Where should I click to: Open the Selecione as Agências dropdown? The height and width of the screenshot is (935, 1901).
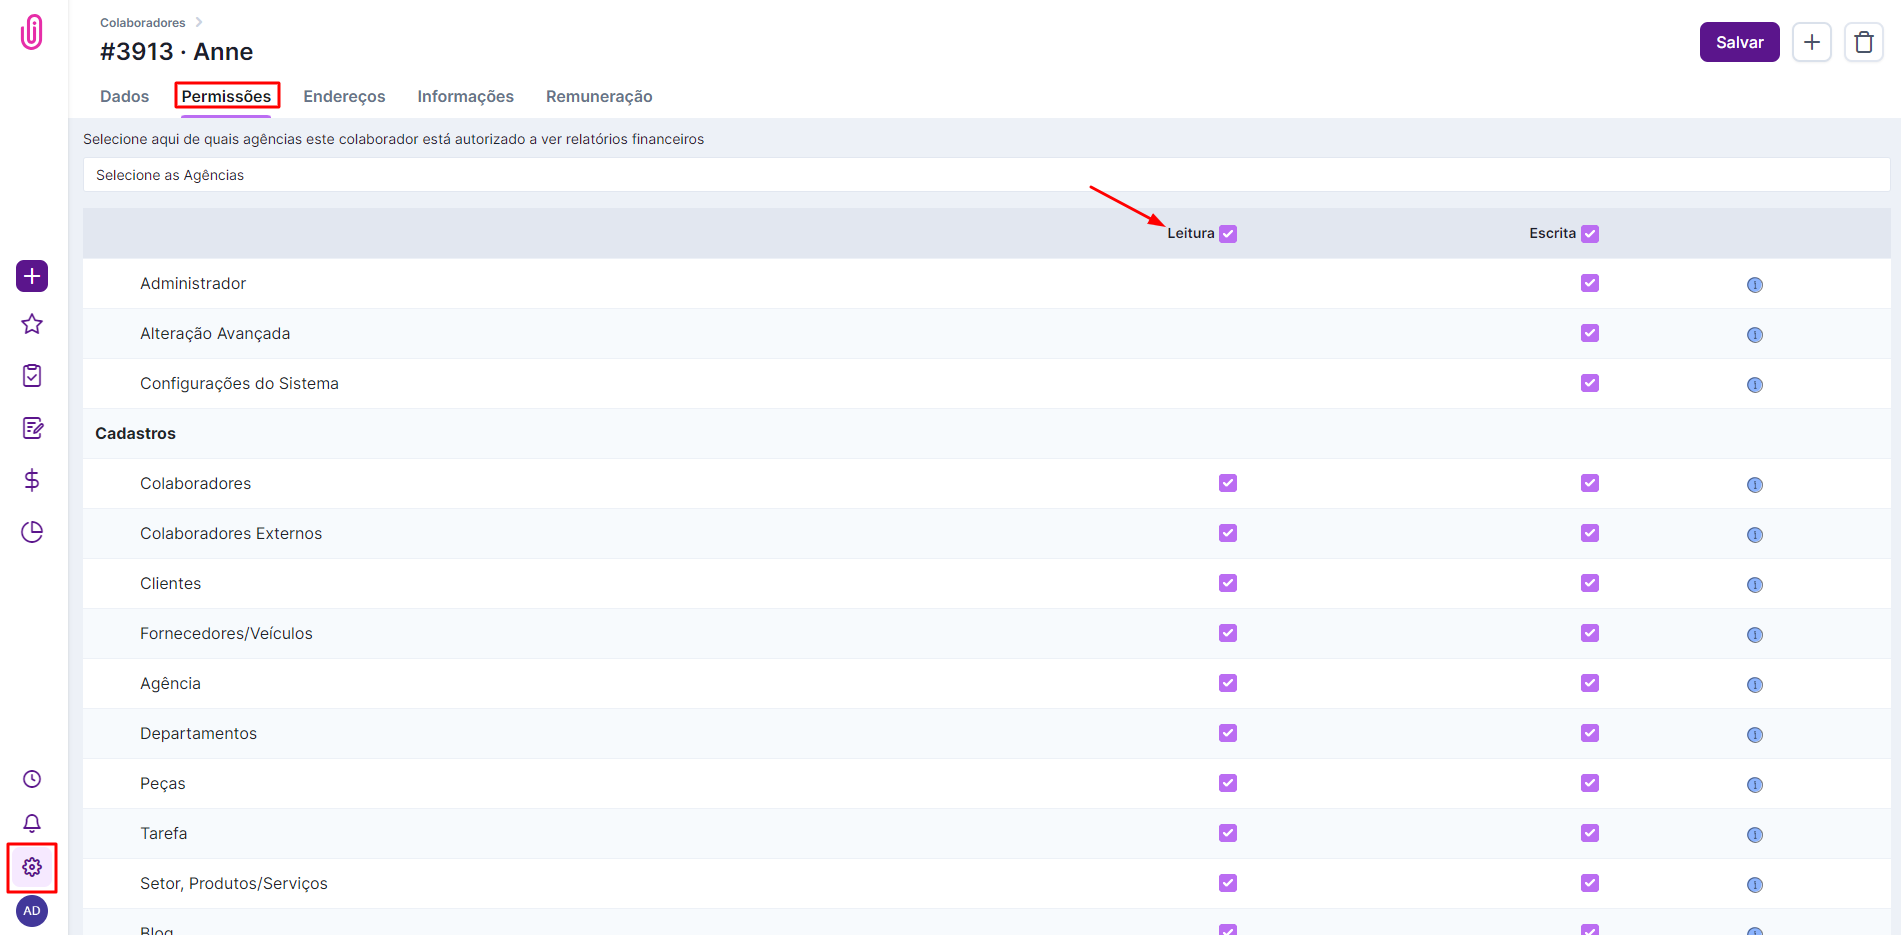point(985,175)
